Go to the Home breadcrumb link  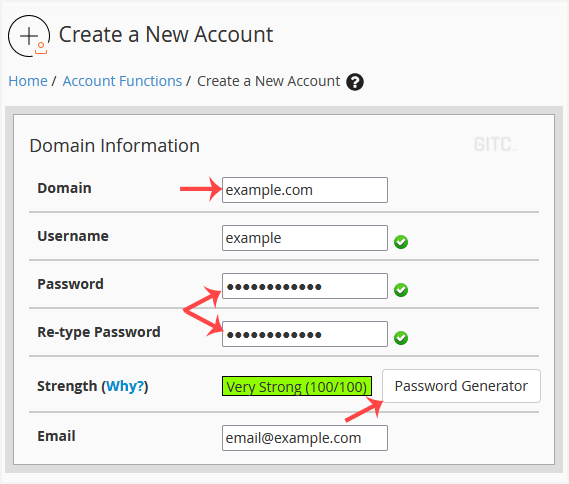point(28,81)
